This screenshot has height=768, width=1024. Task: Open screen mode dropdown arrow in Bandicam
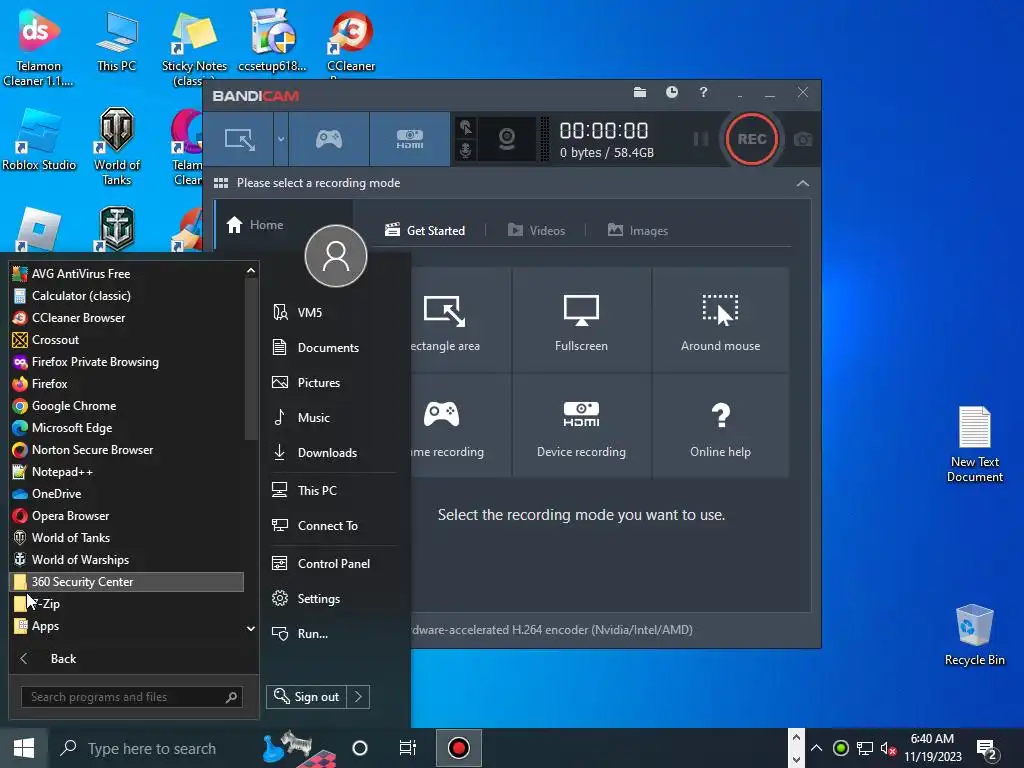click(281, 139)
